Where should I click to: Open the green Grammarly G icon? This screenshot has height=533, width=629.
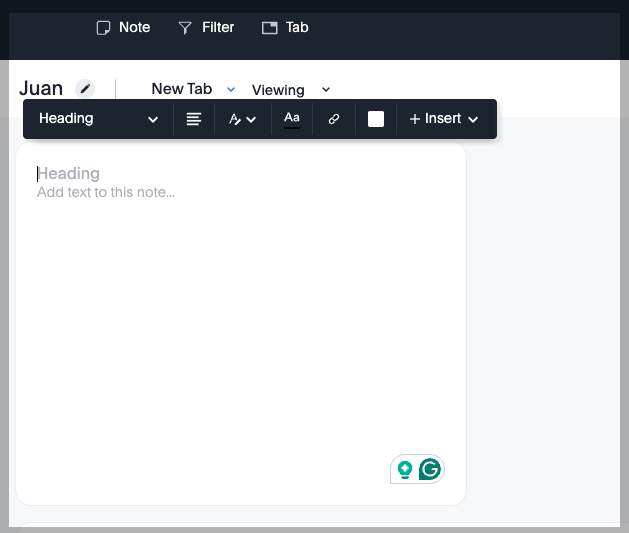430,469
